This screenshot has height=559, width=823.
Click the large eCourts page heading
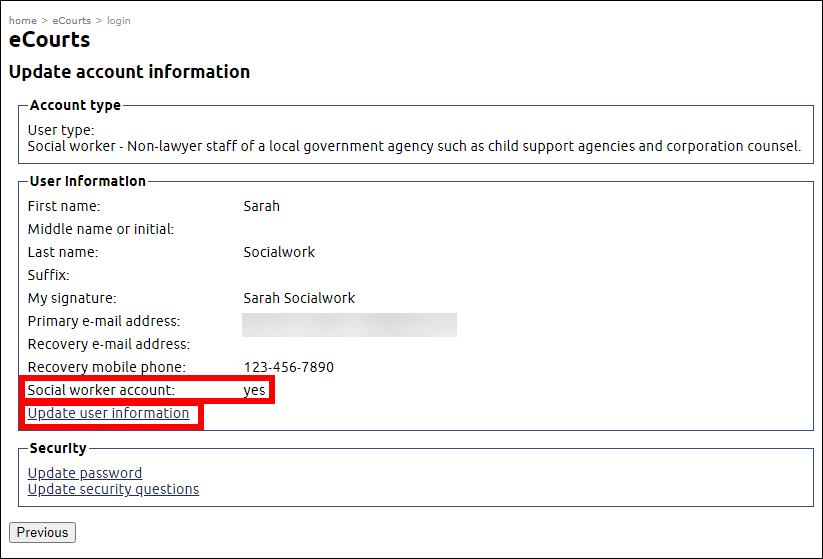50,40
